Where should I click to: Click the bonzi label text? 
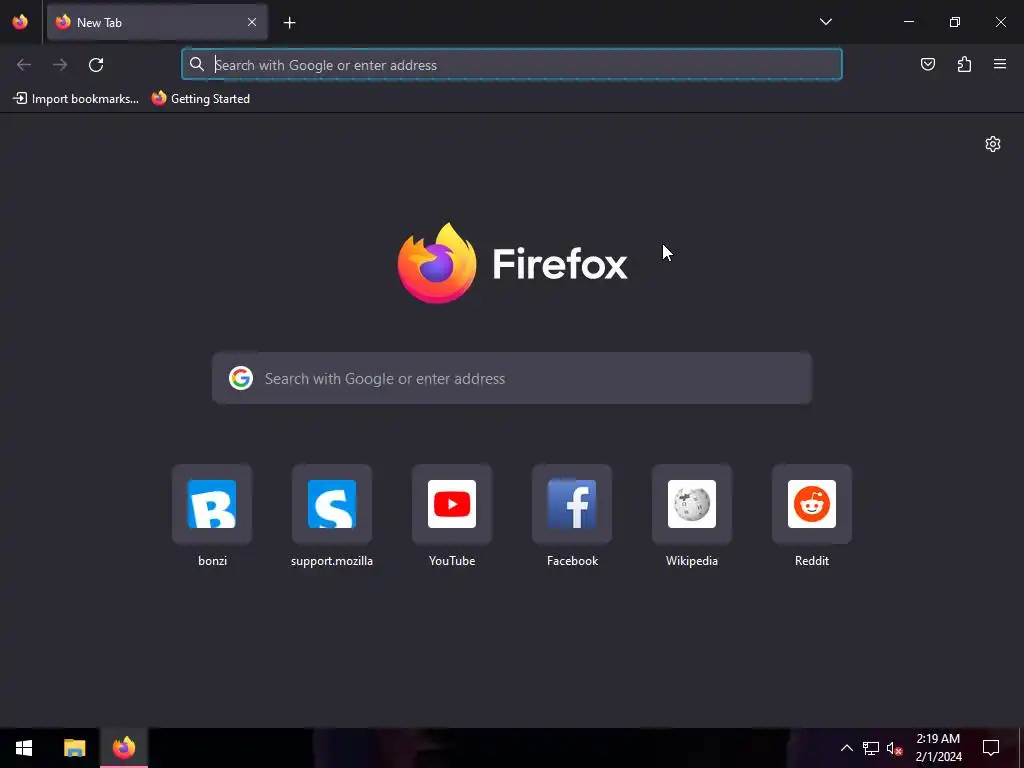212,561
